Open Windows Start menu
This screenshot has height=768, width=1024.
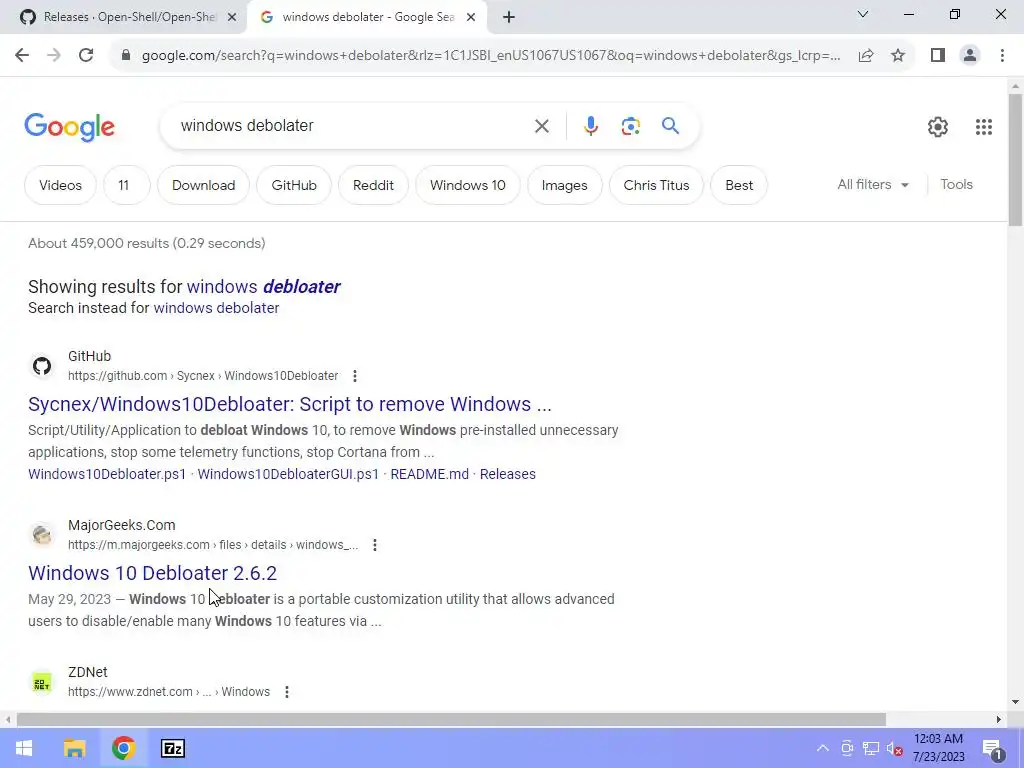(24, 748)
